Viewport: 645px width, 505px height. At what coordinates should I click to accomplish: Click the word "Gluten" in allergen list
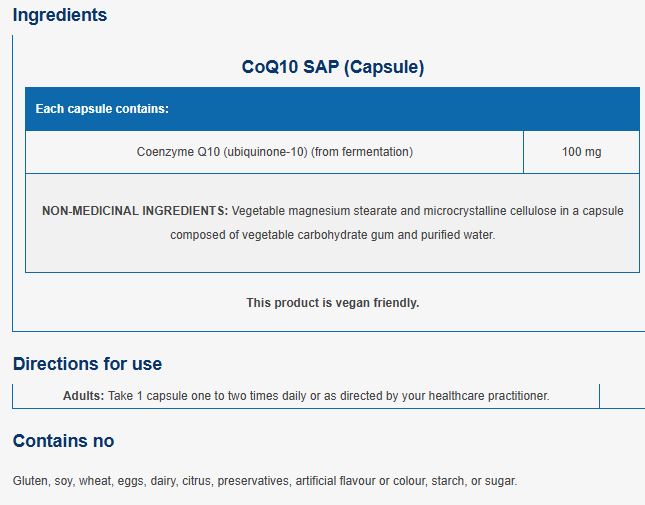pos(30,481)
